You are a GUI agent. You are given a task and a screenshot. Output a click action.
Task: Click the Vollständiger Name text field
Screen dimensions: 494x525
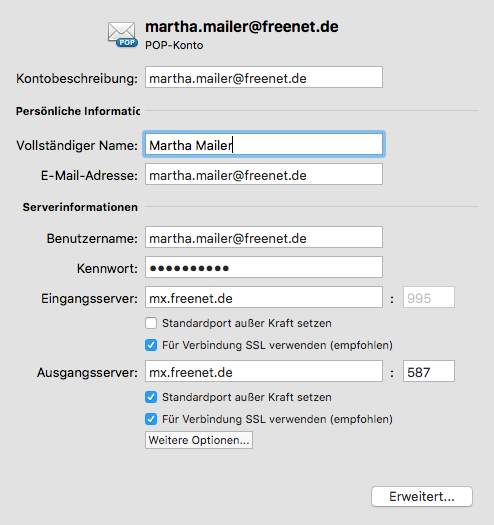tap(264, 144)
